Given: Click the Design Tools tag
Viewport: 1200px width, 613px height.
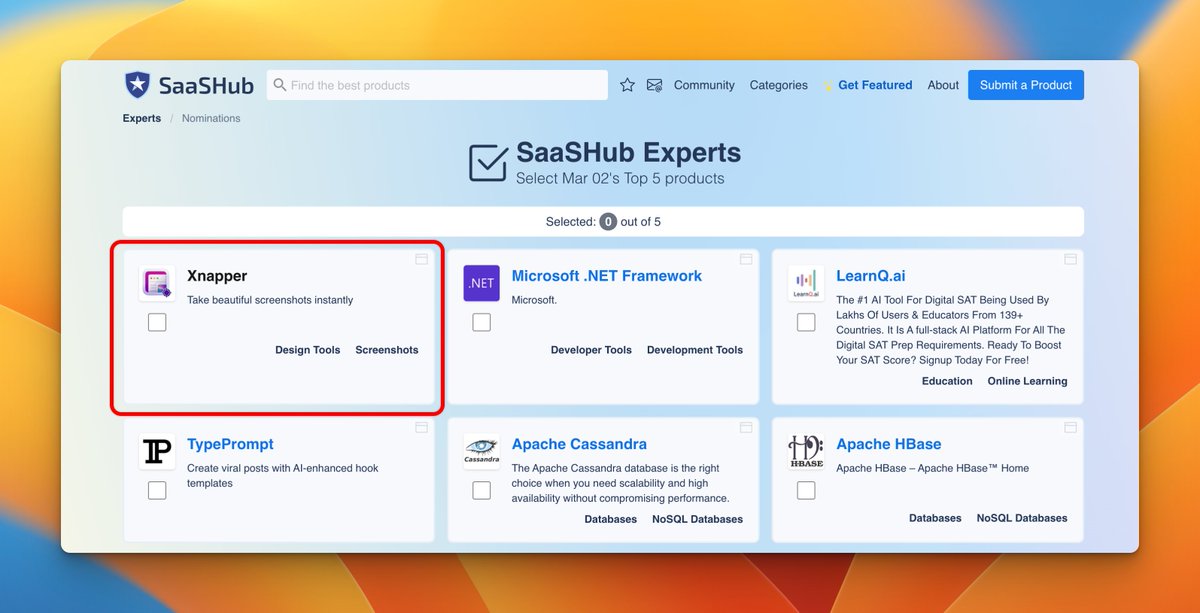Looking at the screenshot, I should pos(308,350).
